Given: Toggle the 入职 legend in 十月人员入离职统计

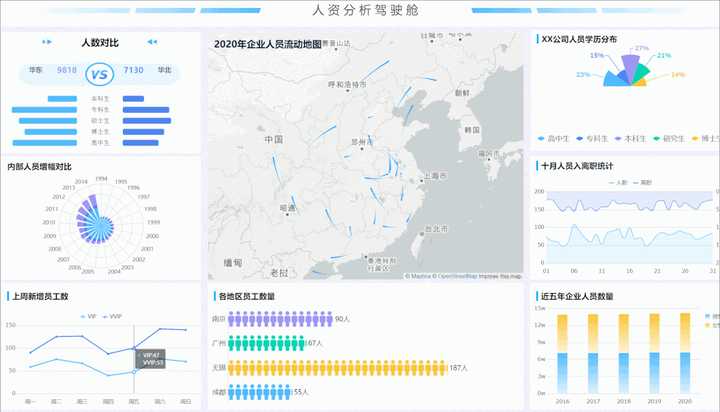Looking at the screenshot, I should (x=618, y=182).
